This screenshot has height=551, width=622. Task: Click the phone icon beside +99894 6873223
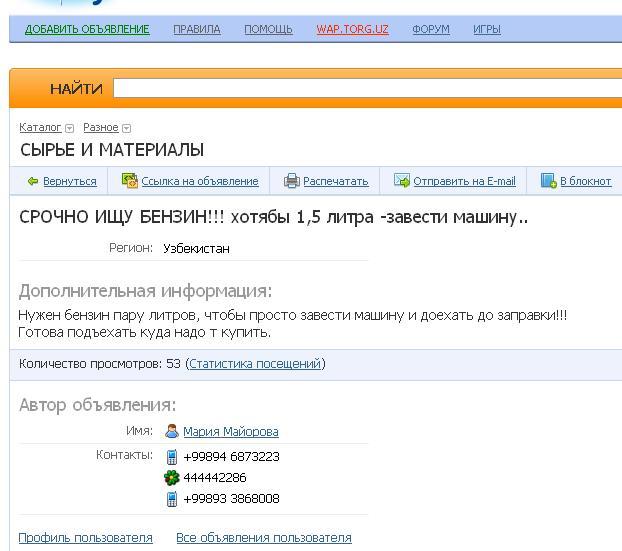[x=172, y=457]
